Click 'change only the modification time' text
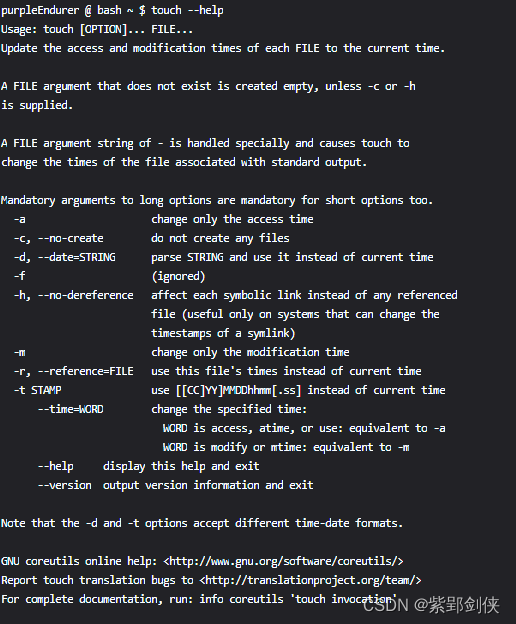Viewport: 516px width, 624px height. [x=250, y=352]
